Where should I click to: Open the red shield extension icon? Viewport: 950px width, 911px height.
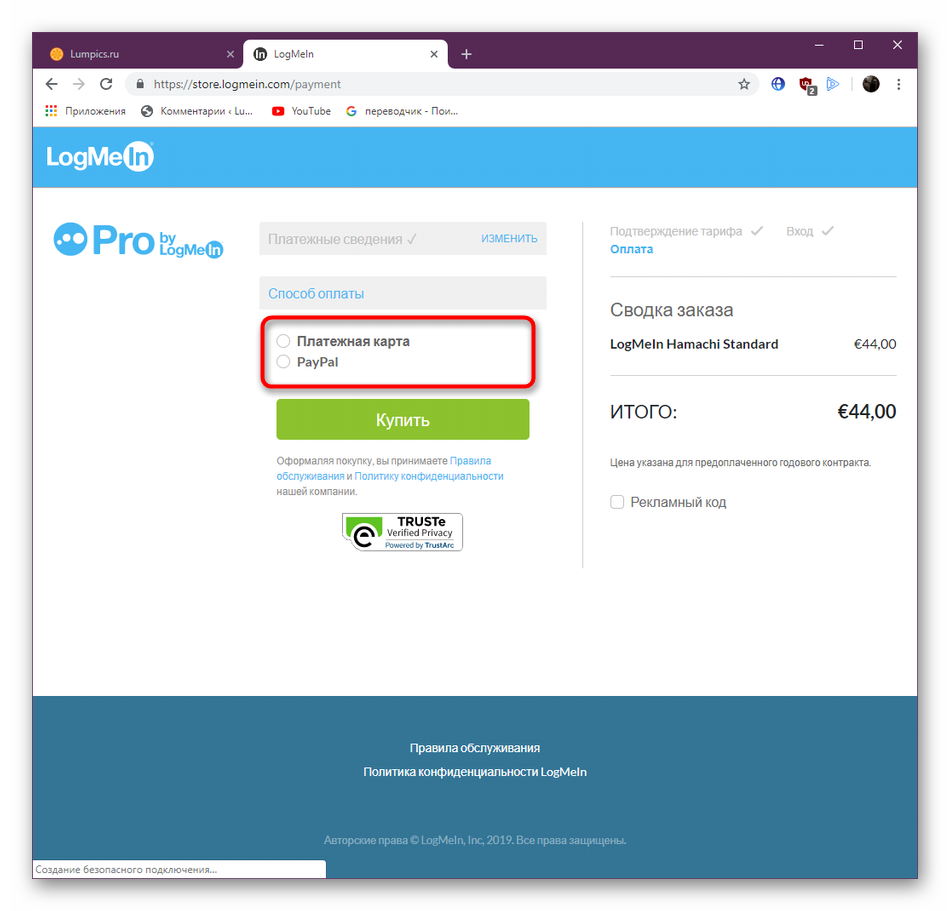coord(806,85)
